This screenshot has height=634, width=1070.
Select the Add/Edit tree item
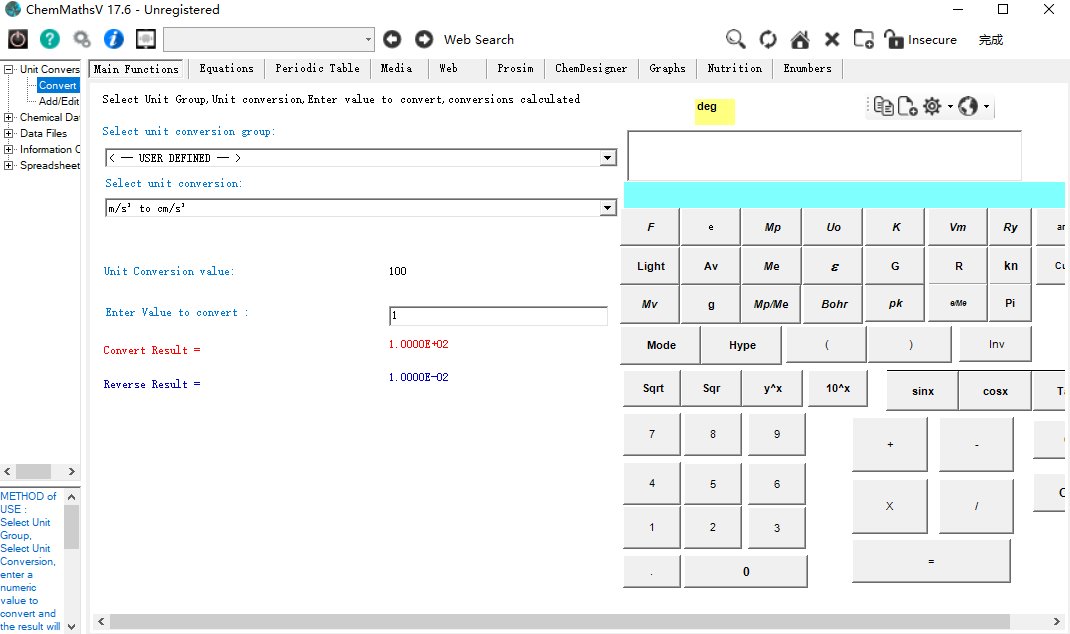click(x=59, y=101)
